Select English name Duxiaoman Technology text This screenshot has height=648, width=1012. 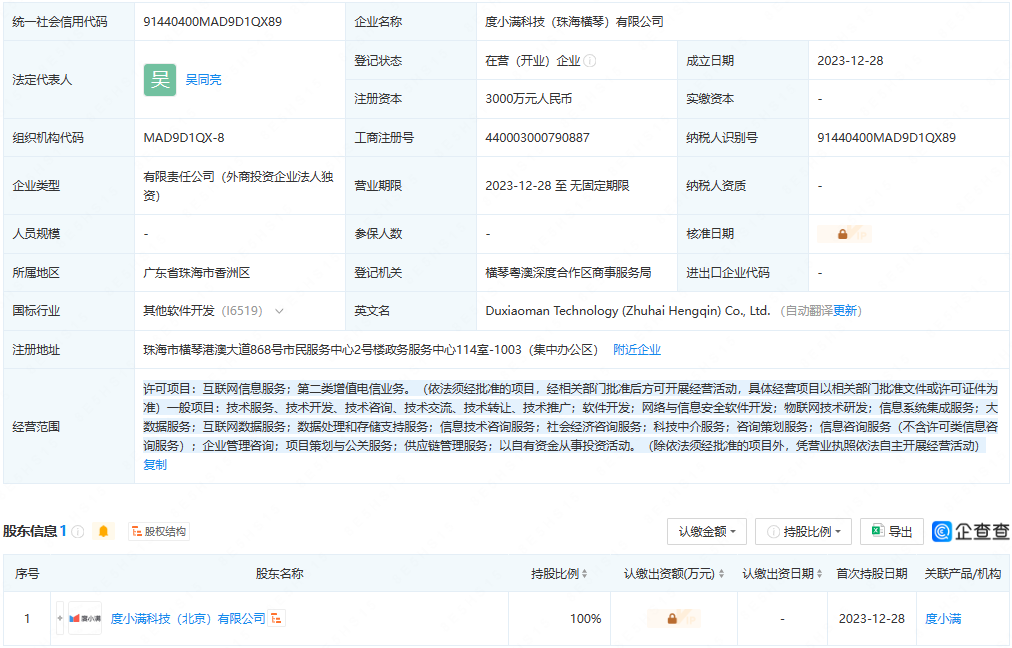click(x=628, y=311)
